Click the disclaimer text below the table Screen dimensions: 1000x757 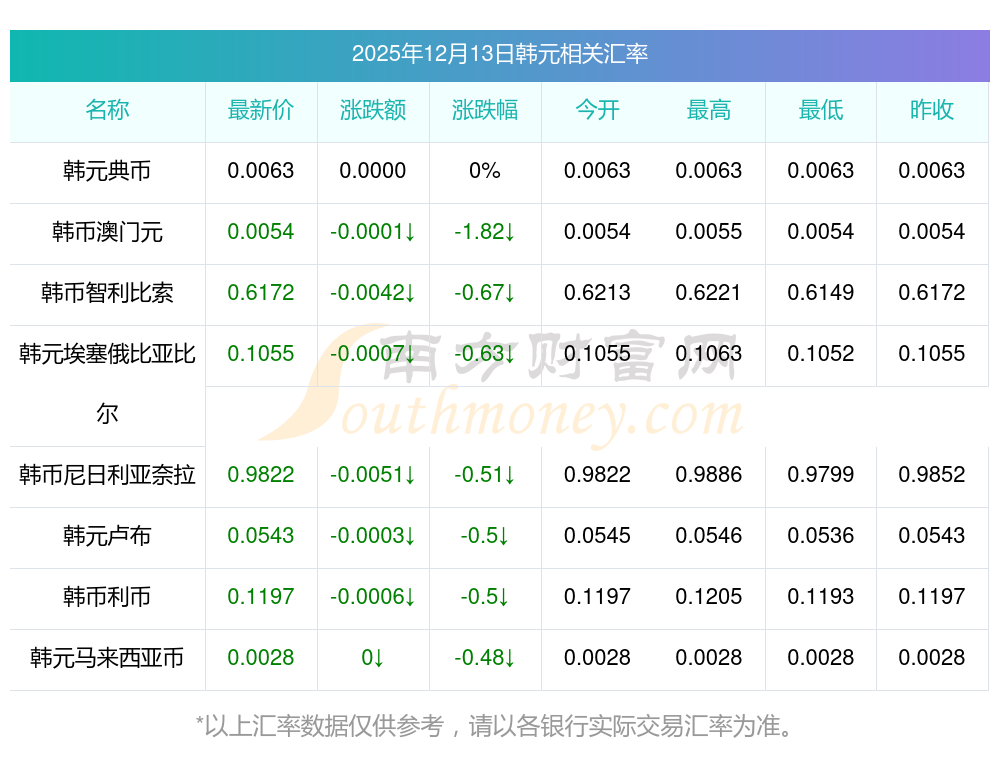click(494, 726)
